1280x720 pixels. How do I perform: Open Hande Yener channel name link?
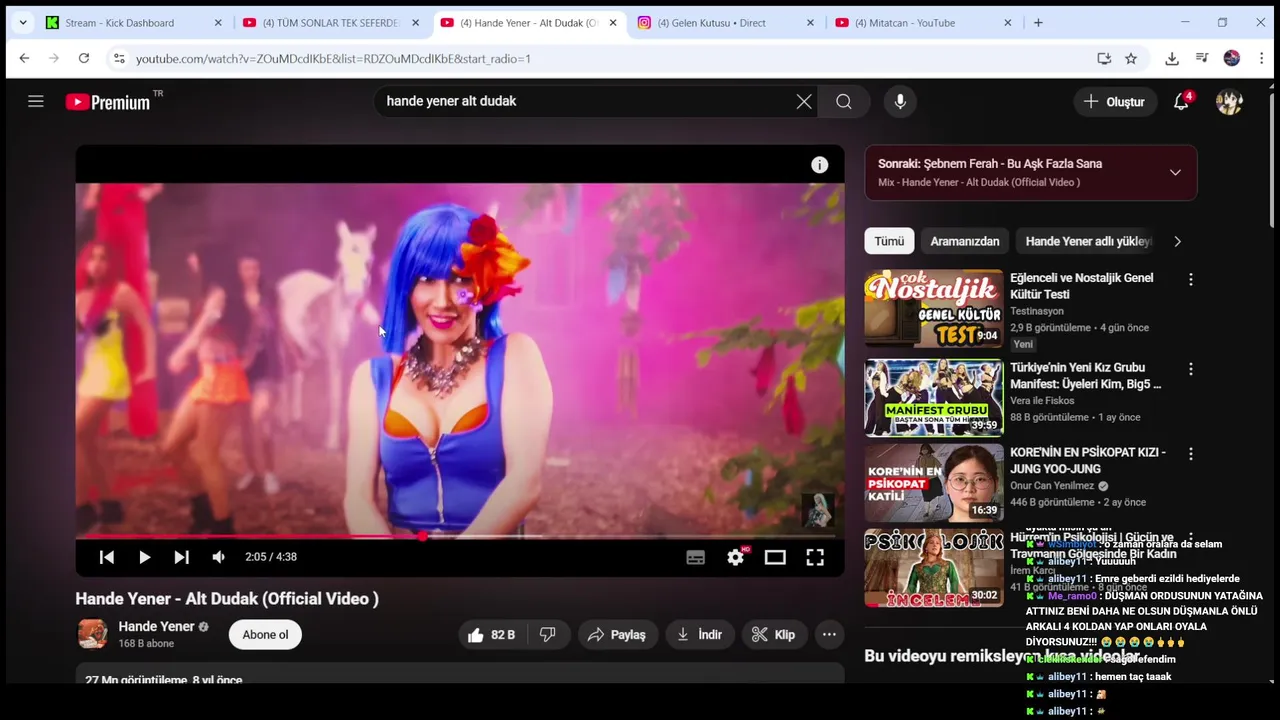pyautogui.click(x=156, y=626)
